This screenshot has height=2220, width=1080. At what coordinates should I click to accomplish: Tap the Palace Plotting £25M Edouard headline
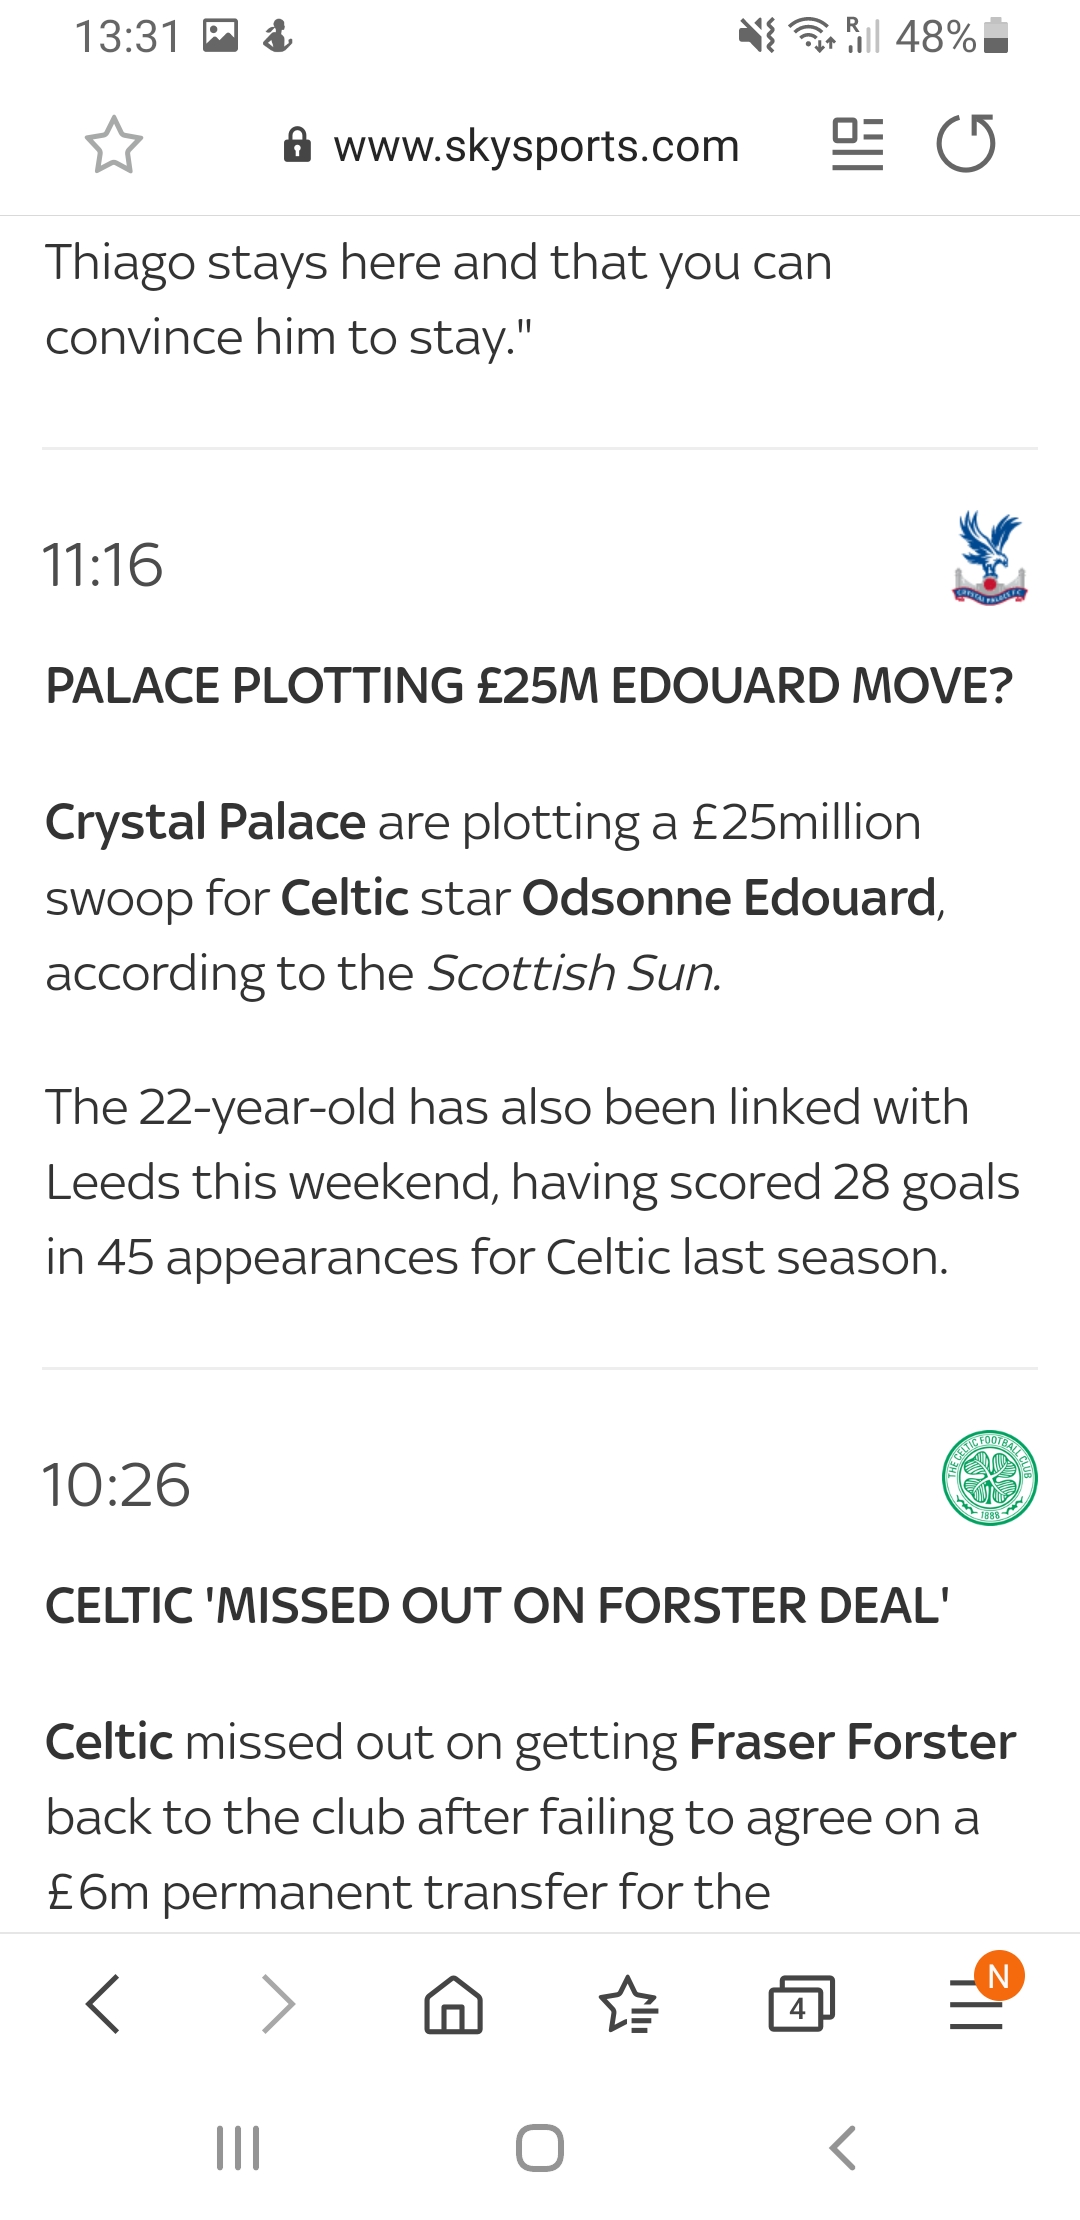[x=529, y=687]
